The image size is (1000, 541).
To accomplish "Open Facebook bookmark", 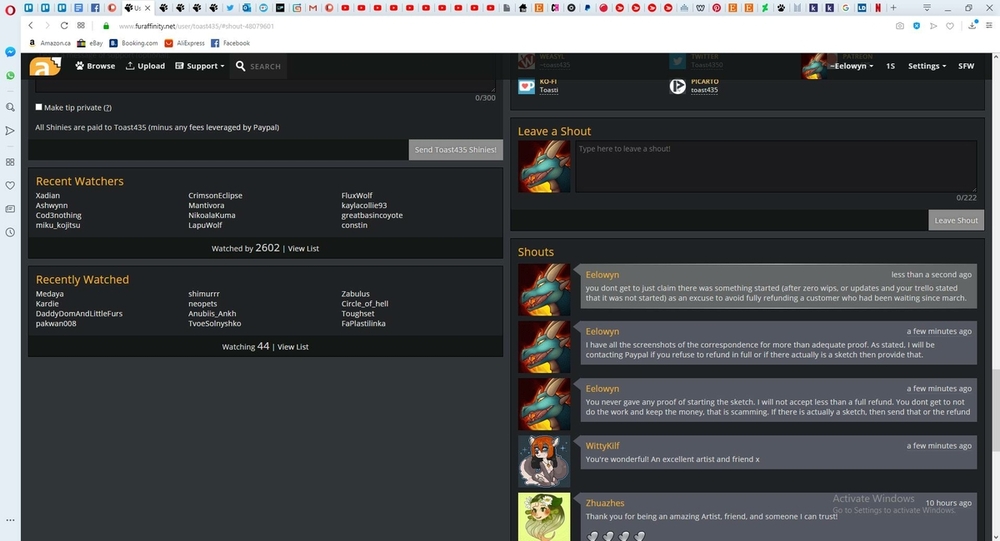I will [230, 43].
